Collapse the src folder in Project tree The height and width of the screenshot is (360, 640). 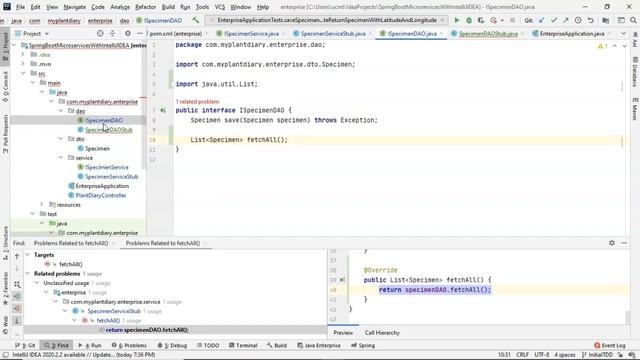coord(23,73)
